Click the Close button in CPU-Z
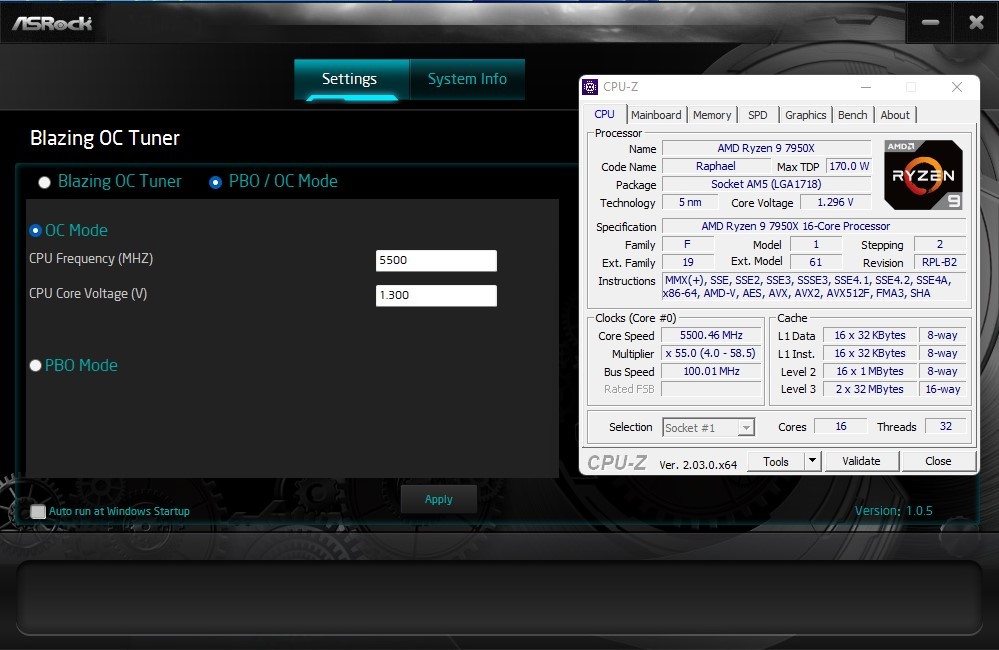999x650 pixels. 938,461
